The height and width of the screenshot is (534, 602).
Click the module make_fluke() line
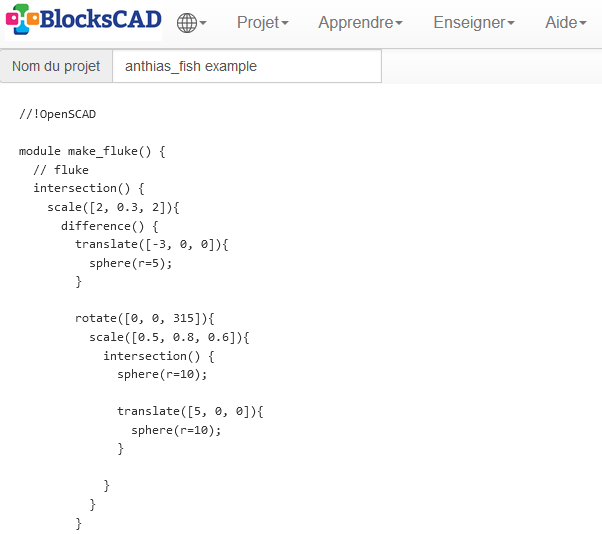[92, 152]
